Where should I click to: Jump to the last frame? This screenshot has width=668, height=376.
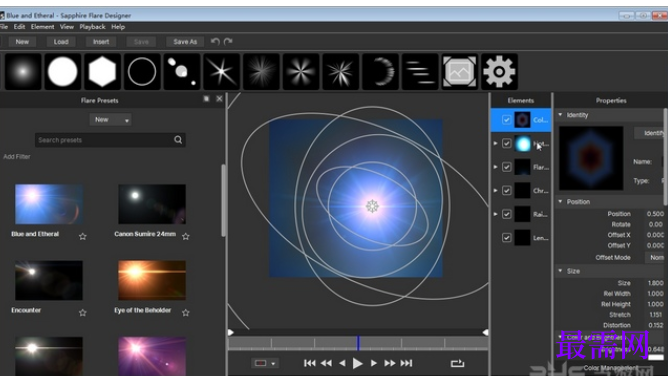click(x=406, y=363)
